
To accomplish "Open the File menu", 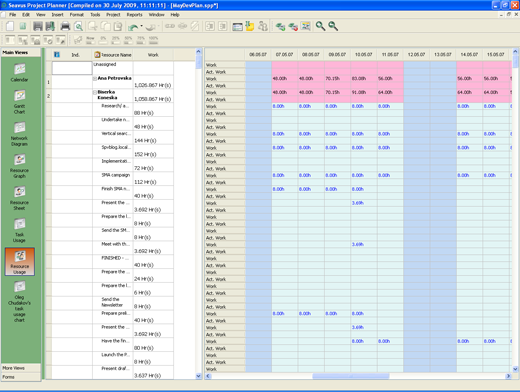I will point(13,15).
